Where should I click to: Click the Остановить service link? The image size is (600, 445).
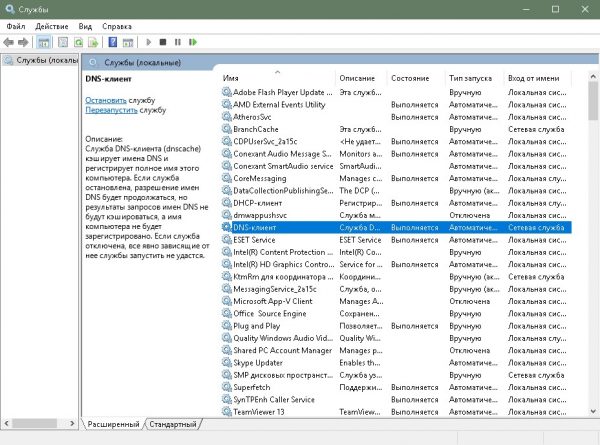click(x=105, y=101)
